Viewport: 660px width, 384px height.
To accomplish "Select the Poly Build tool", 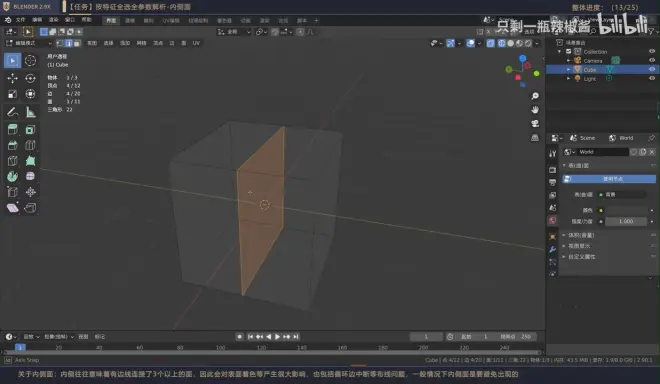I will pos(30,161).
